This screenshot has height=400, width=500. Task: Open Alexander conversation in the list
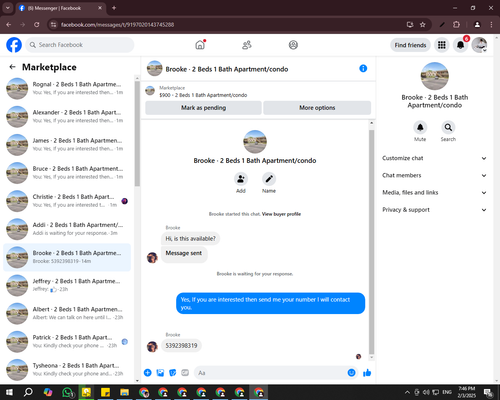coord(67,117)
